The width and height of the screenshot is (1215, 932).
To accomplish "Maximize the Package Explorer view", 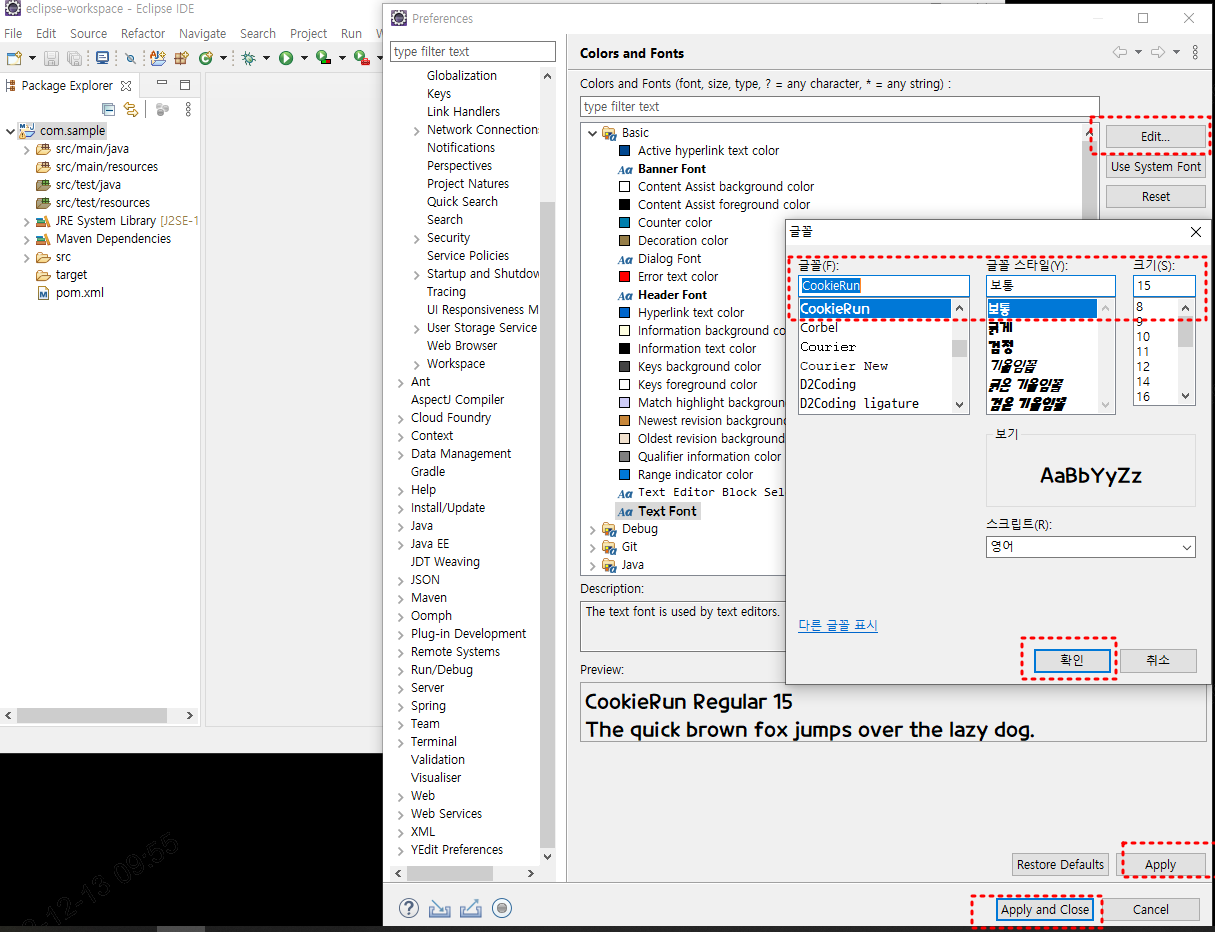I will (x=185, y=85).
